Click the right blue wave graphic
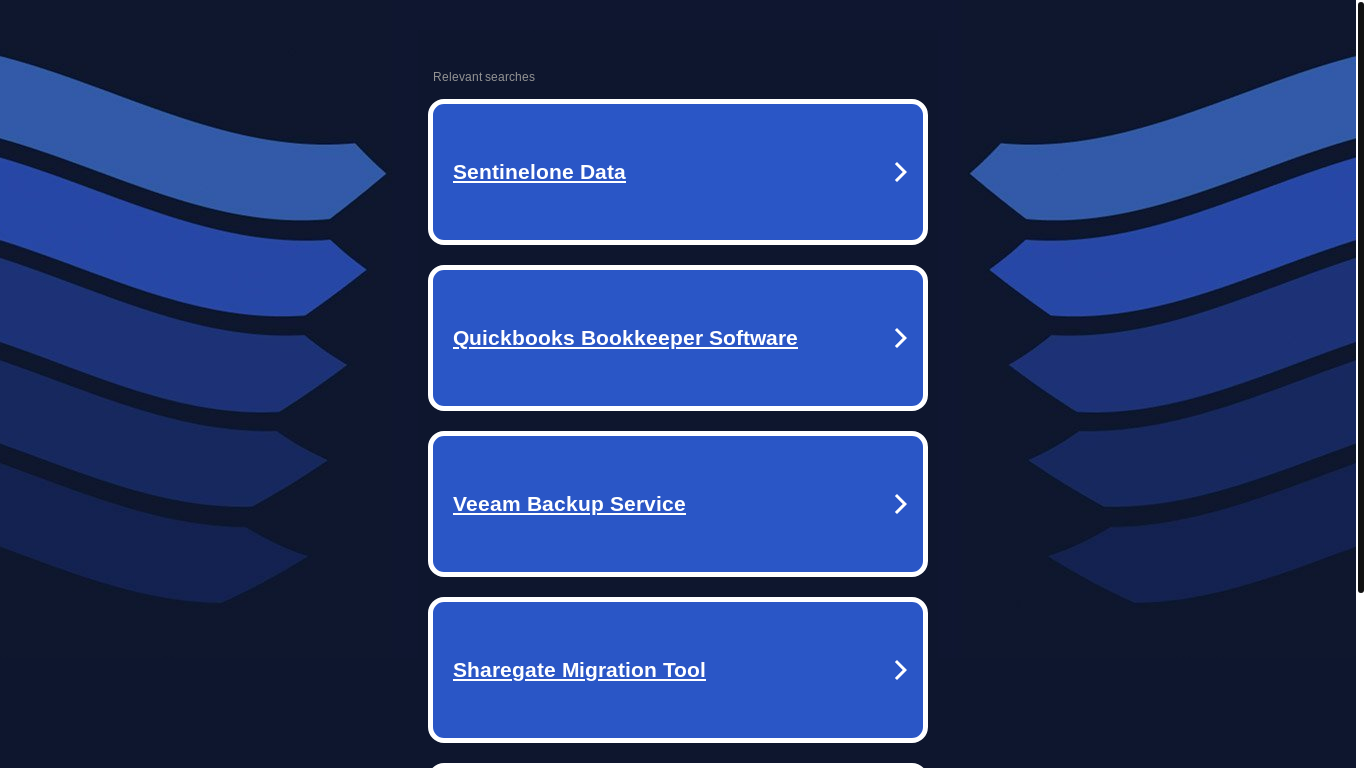This screenshot has width=1366, height=768. click(1165, 330)
